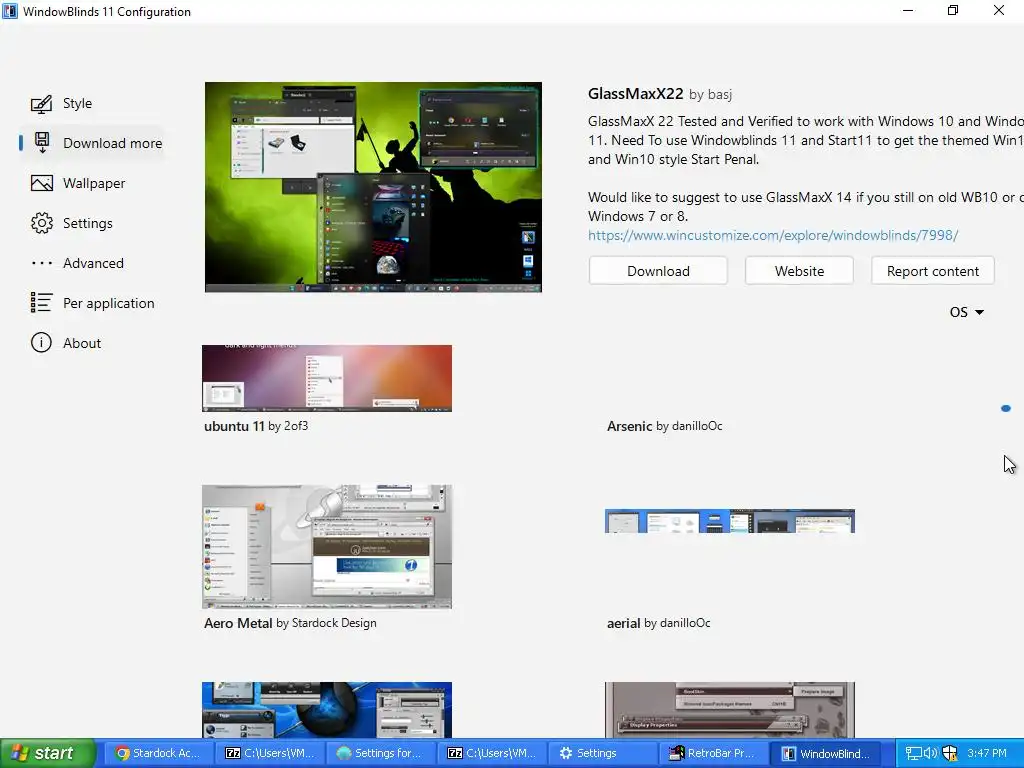
Task: Open the RetroBar Pr... taskbar item
Action: (x=713, y=754)
